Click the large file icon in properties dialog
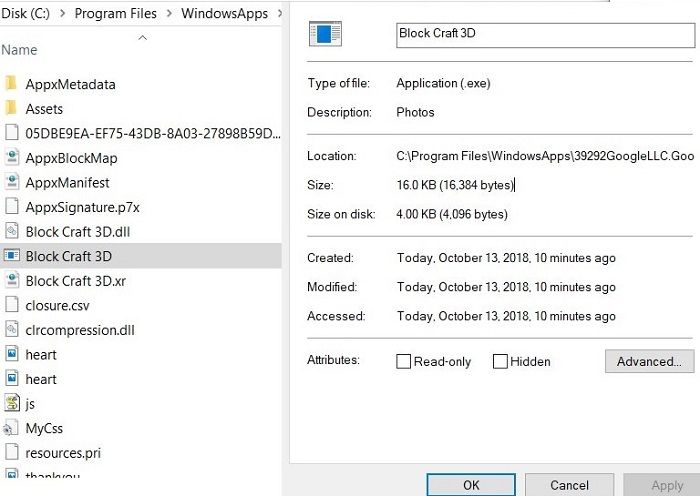 [325, 35]
